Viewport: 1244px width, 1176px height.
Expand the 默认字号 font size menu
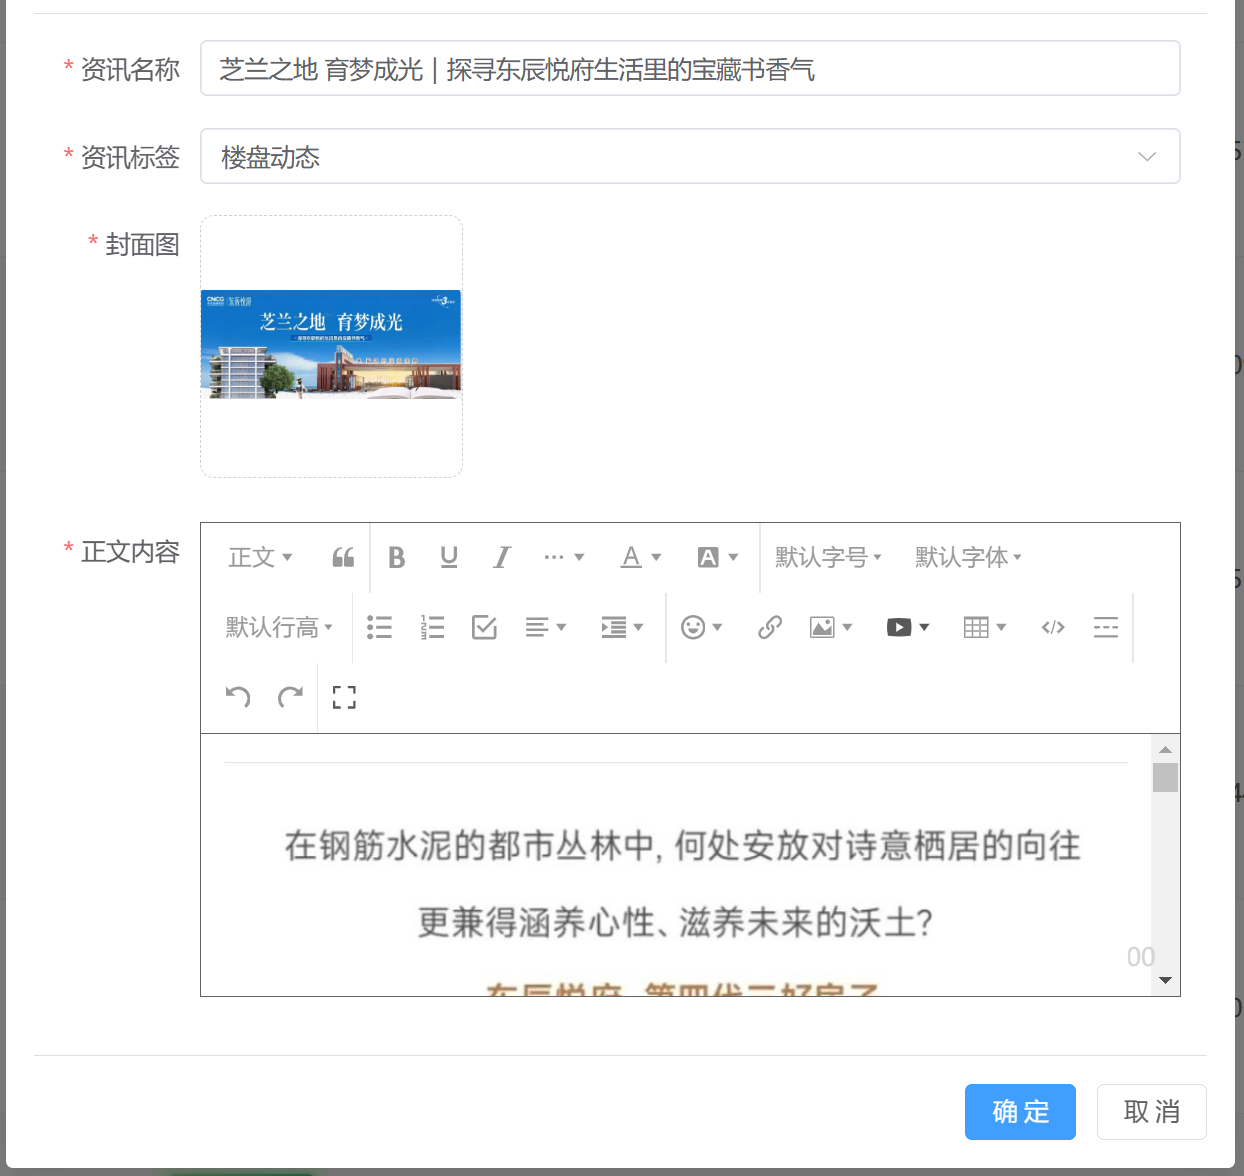tap(828, 557)
